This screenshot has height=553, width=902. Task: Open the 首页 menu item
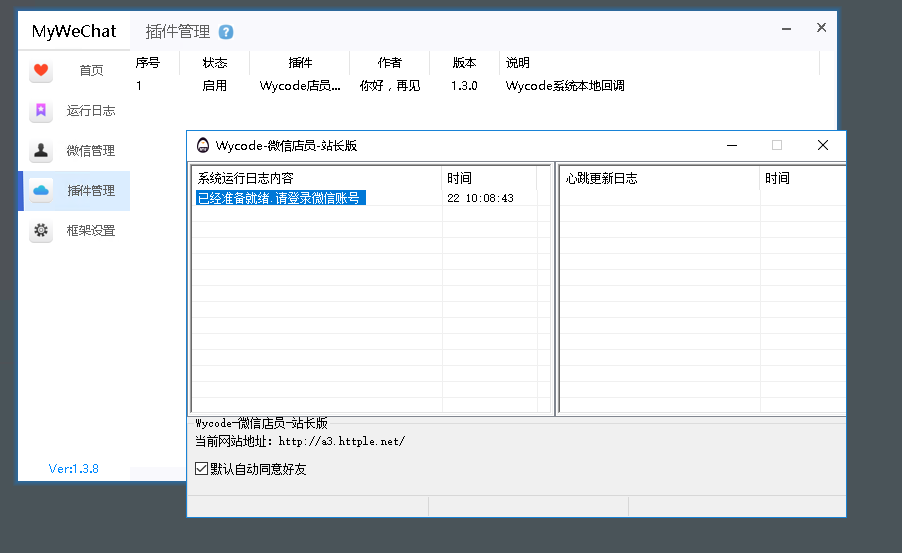(74, 70)
